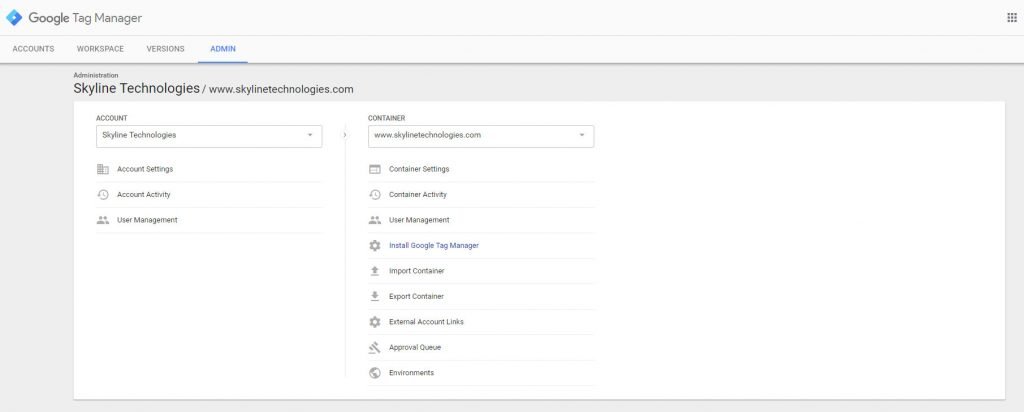
Task: Click the chevron between Account and Container columns
Action: point(345,134)
